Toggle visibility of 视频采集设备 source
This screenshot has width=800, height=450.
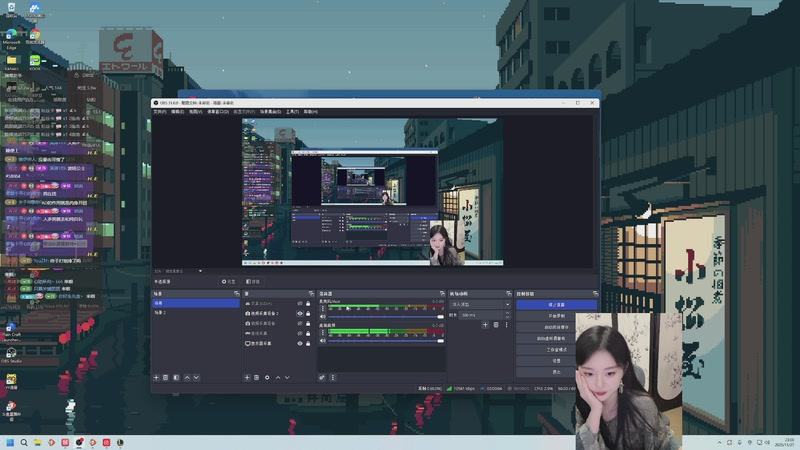click(x=300, y=323)
